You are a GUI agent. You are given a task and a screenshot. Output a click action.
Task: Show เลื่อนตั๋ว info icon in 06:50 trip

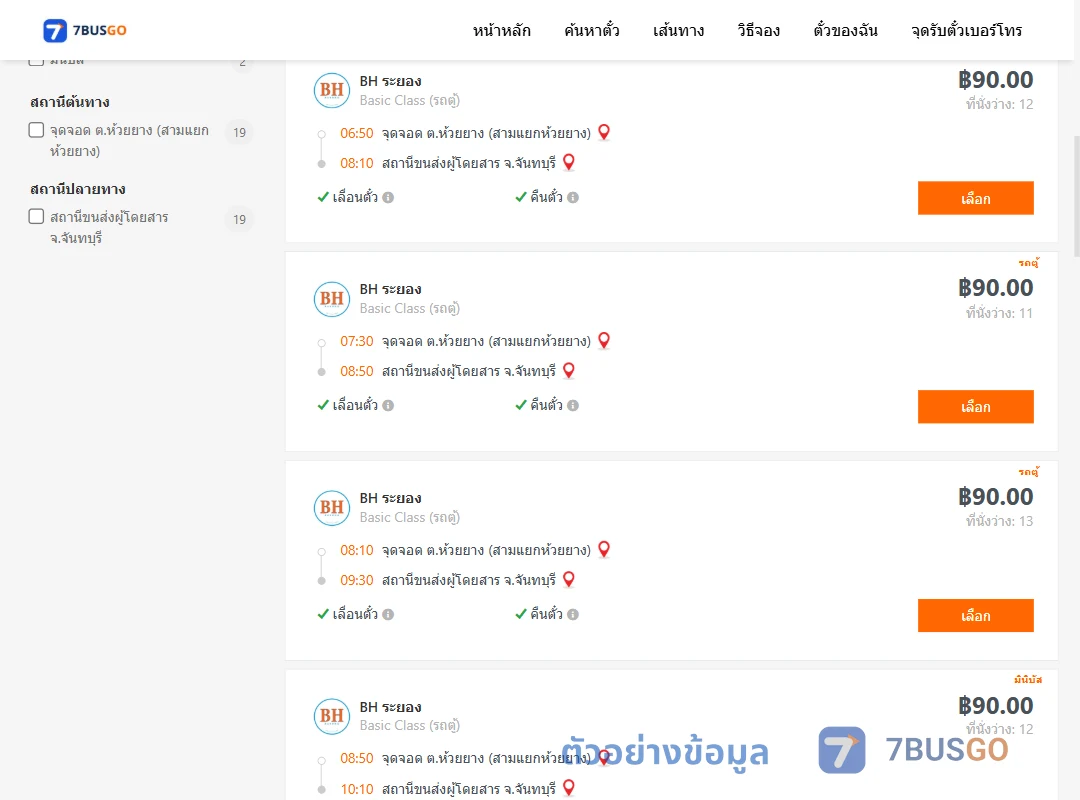tap(388, 198)
